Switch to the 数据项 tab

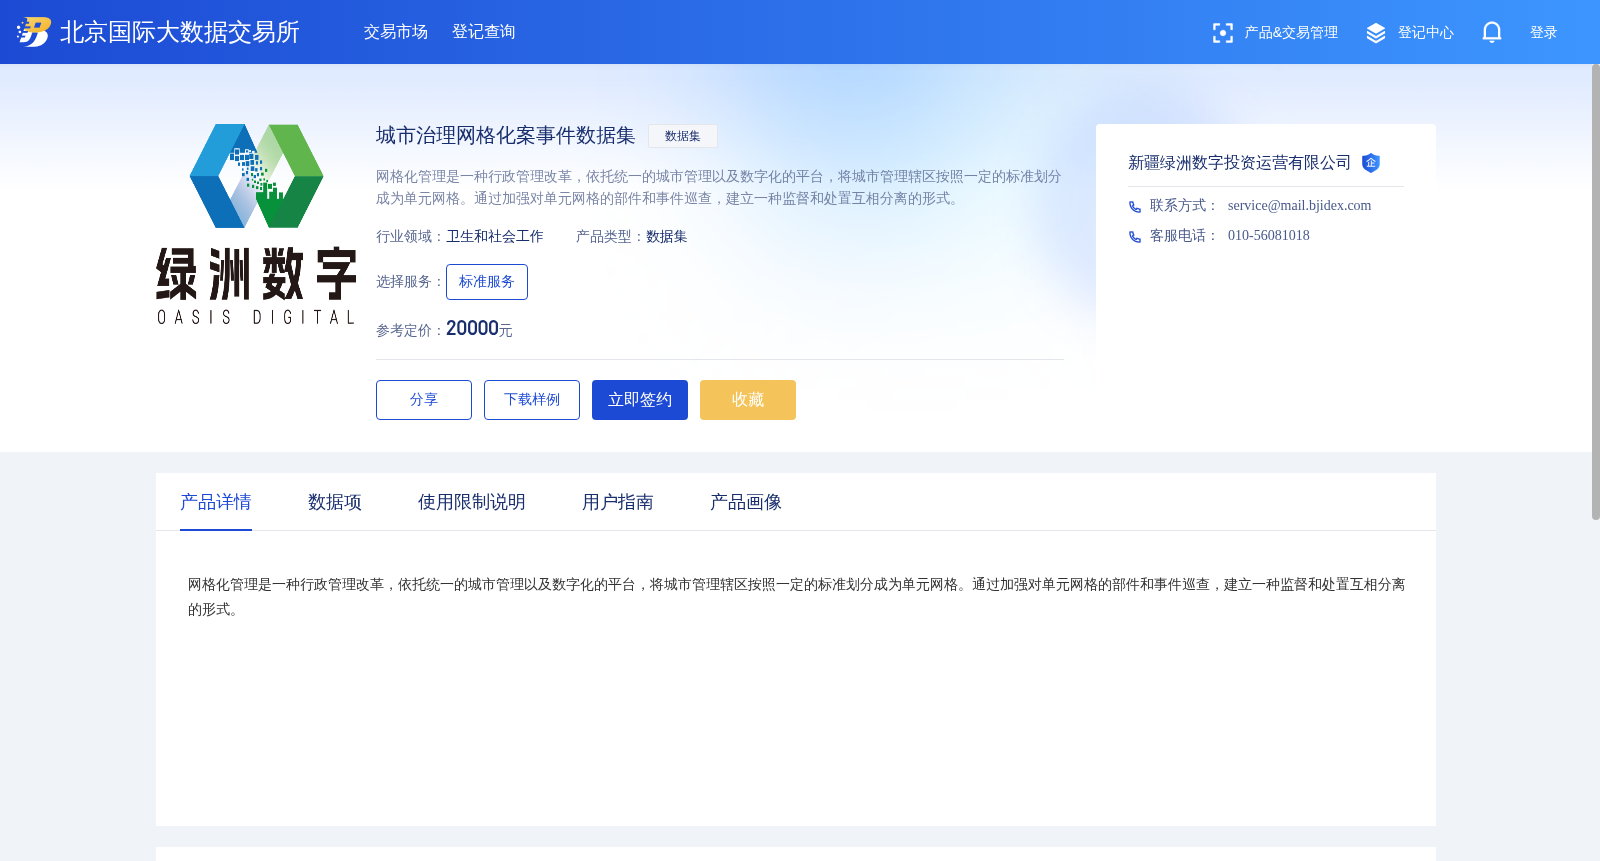tap(335, 502)
